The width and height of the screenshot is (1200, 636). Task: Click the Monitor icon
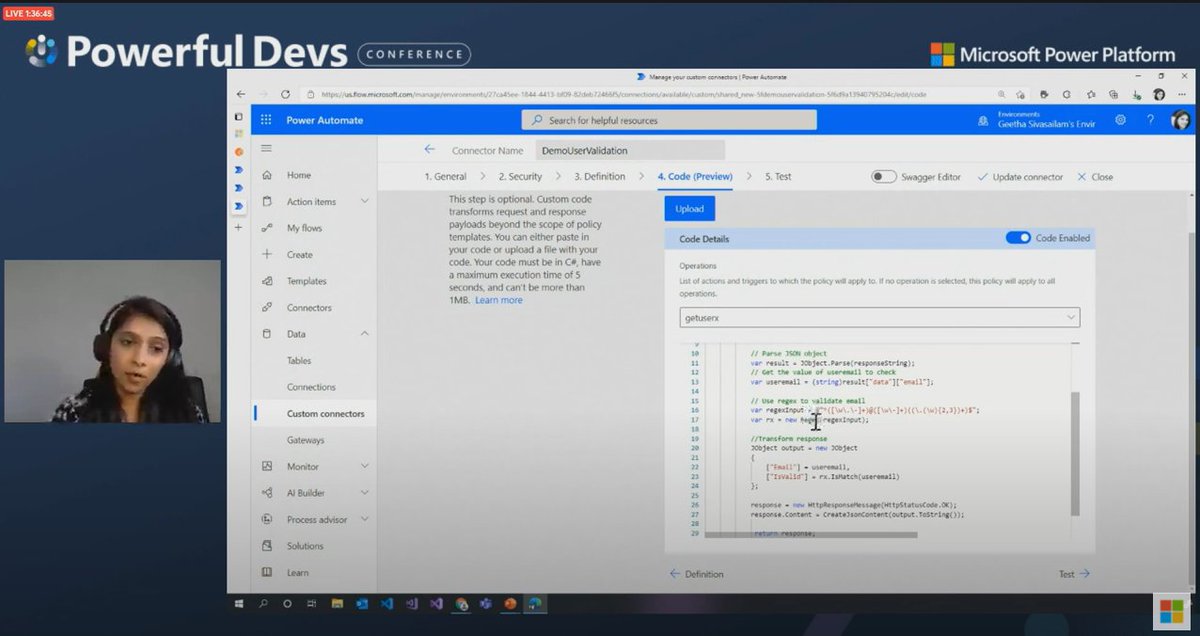click(x=267, y=466)
